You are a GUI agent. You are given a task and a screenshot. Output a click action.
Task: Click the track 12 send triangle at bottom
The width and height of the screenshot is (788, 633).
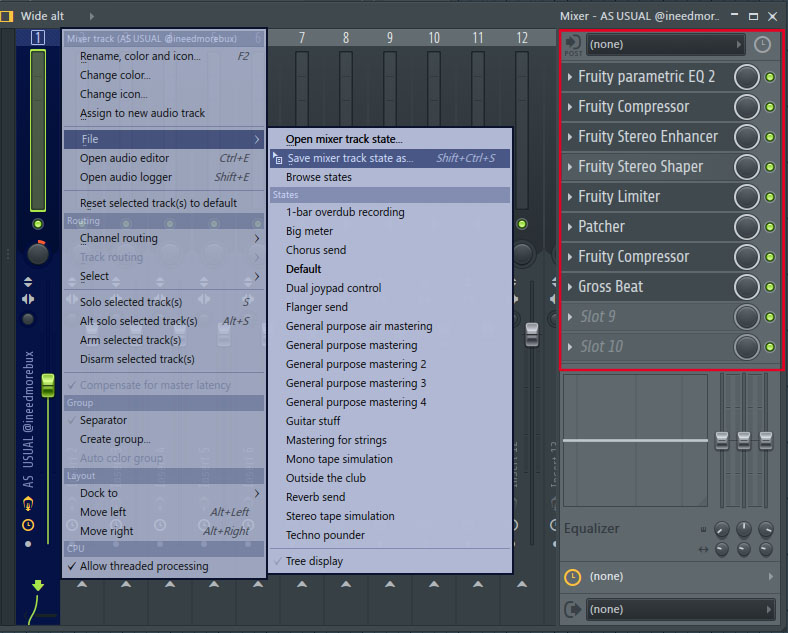[522, 584]
